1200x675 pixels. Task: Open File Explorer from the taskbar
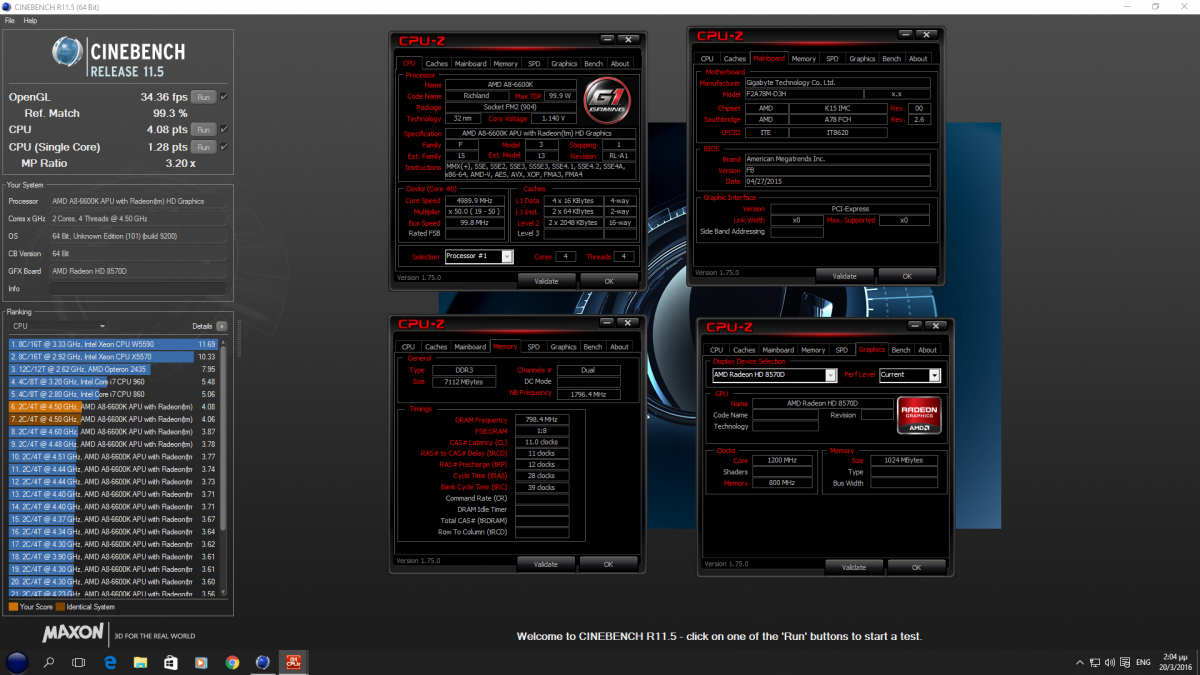pos(140,662)
